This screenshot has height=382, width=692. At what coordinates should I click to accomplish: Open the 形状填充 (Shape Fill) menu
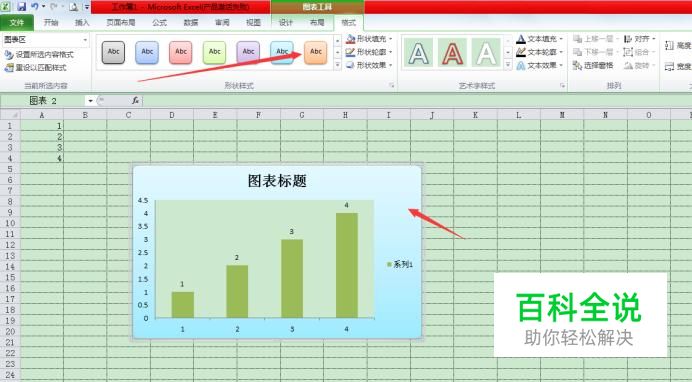(x=369, y=39)
